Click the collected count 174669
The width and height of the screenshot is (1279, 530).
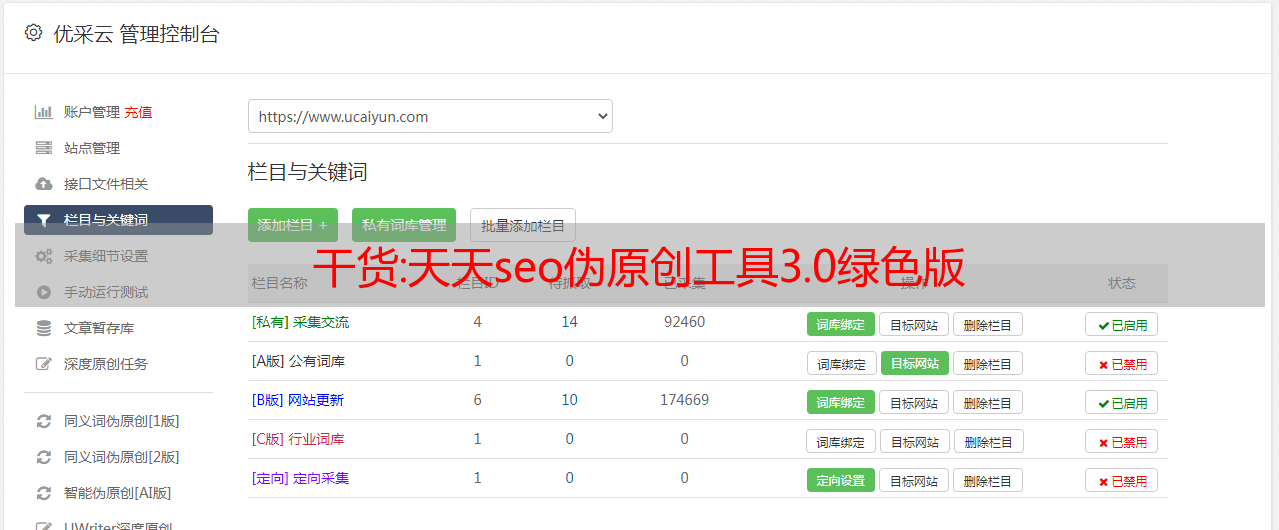pos(684,400)
